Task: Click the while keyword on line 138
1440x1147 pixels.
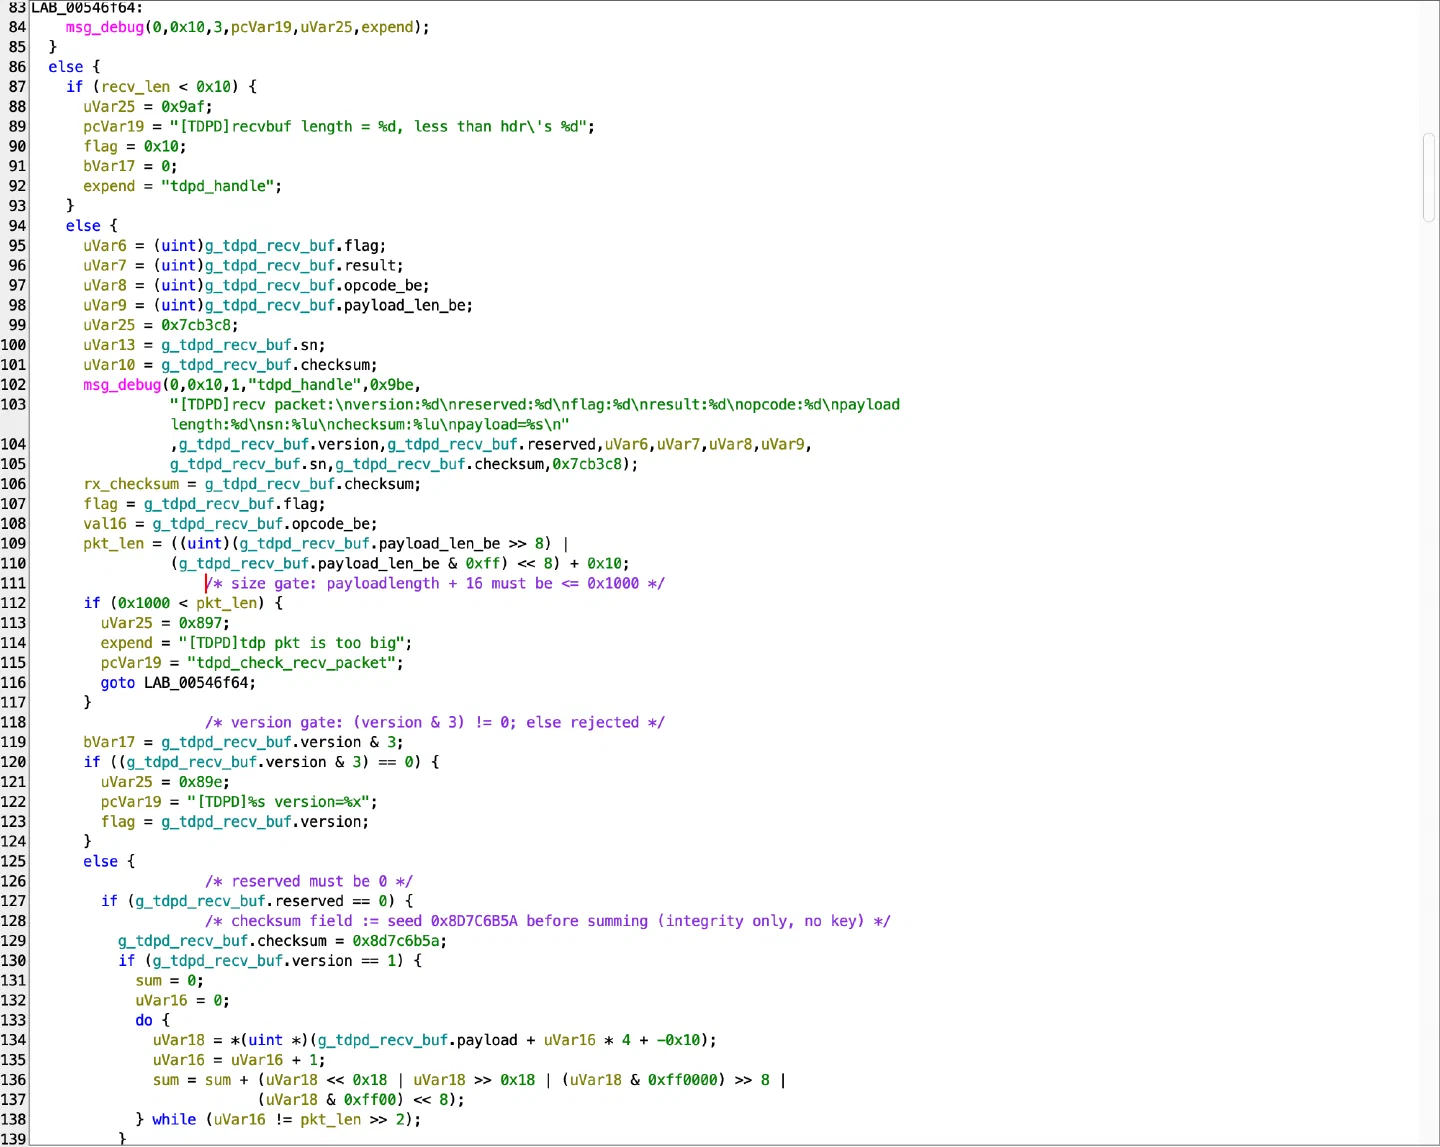Action: [174, 1120]
